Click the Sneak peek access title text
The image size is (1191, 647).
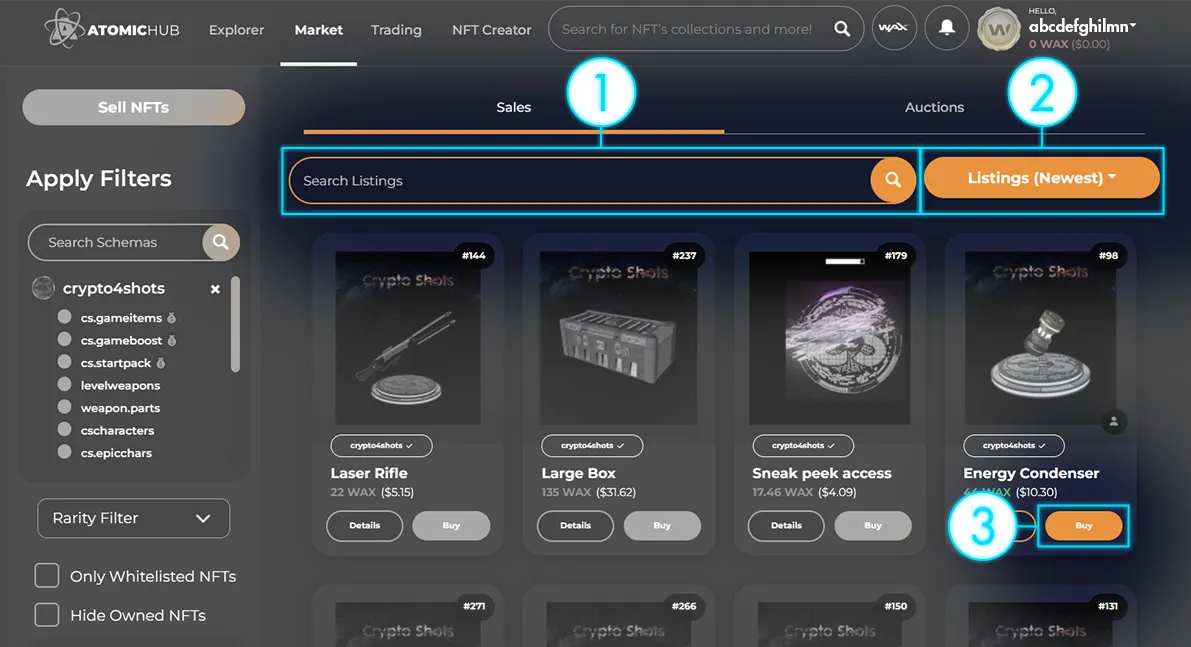(822, 473)
